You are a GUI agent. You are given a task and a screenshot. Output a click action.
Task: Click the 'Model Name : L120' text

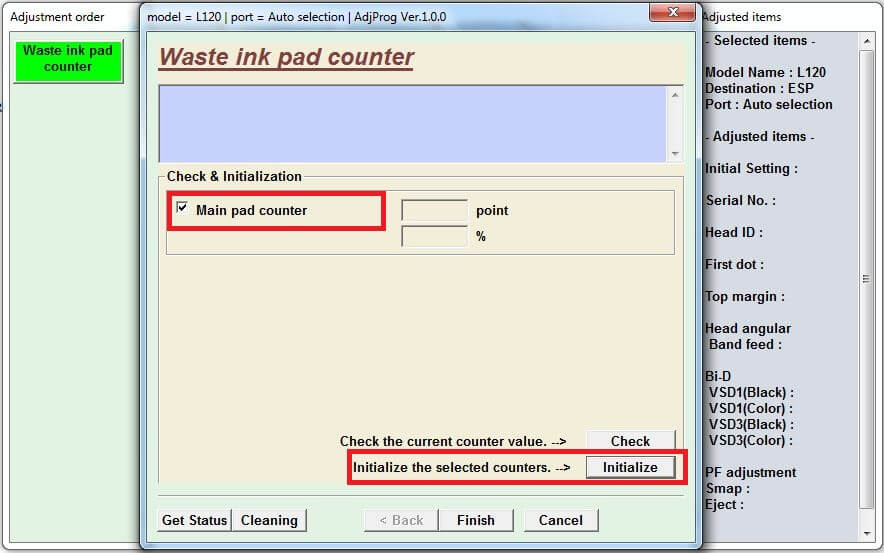[765, 72]
